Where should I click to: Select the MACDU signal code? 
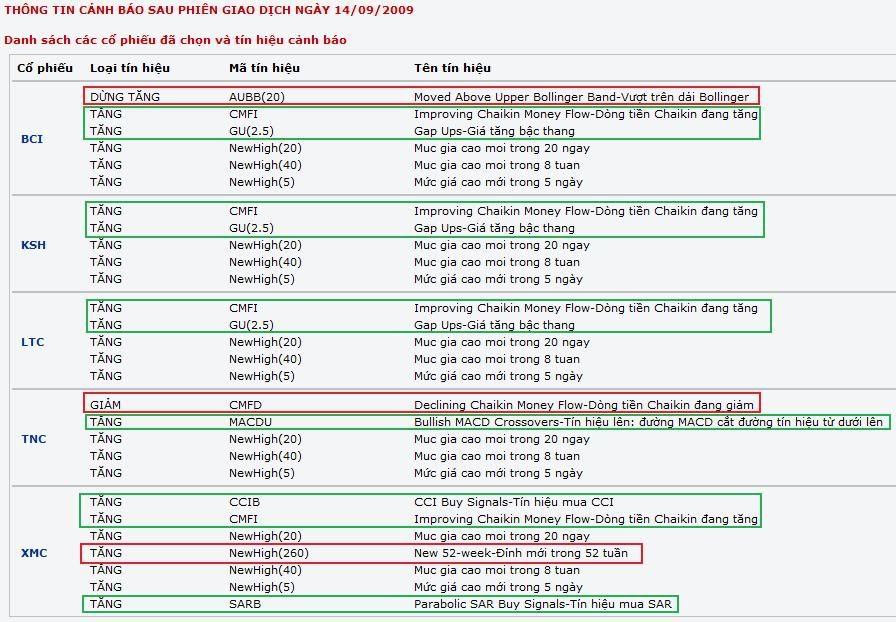(x=250, y=422)
